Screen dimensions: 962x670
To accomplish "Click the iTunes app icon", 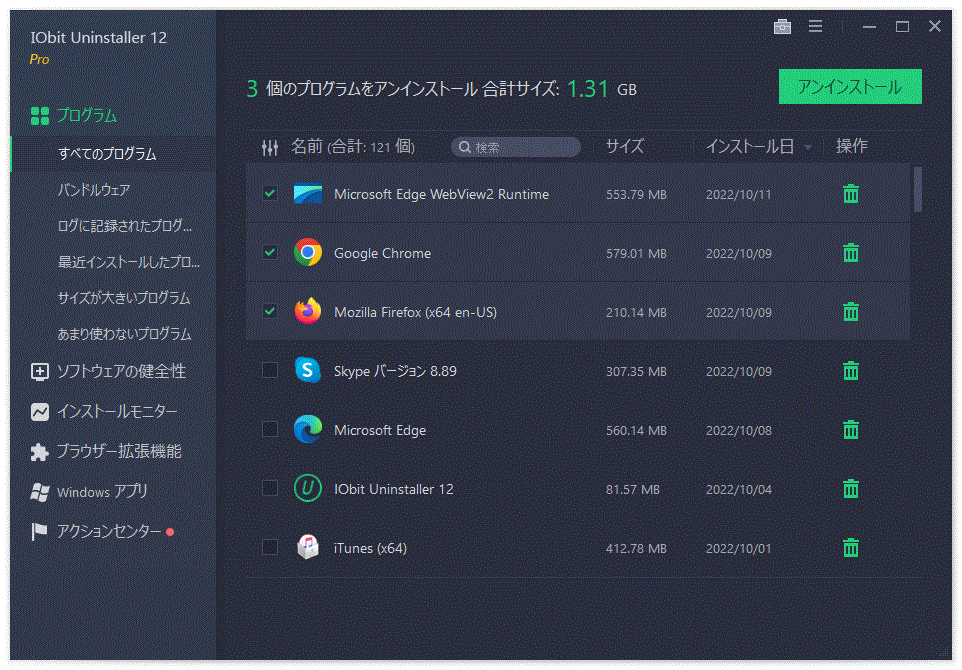I will click(x=308, y=547).
